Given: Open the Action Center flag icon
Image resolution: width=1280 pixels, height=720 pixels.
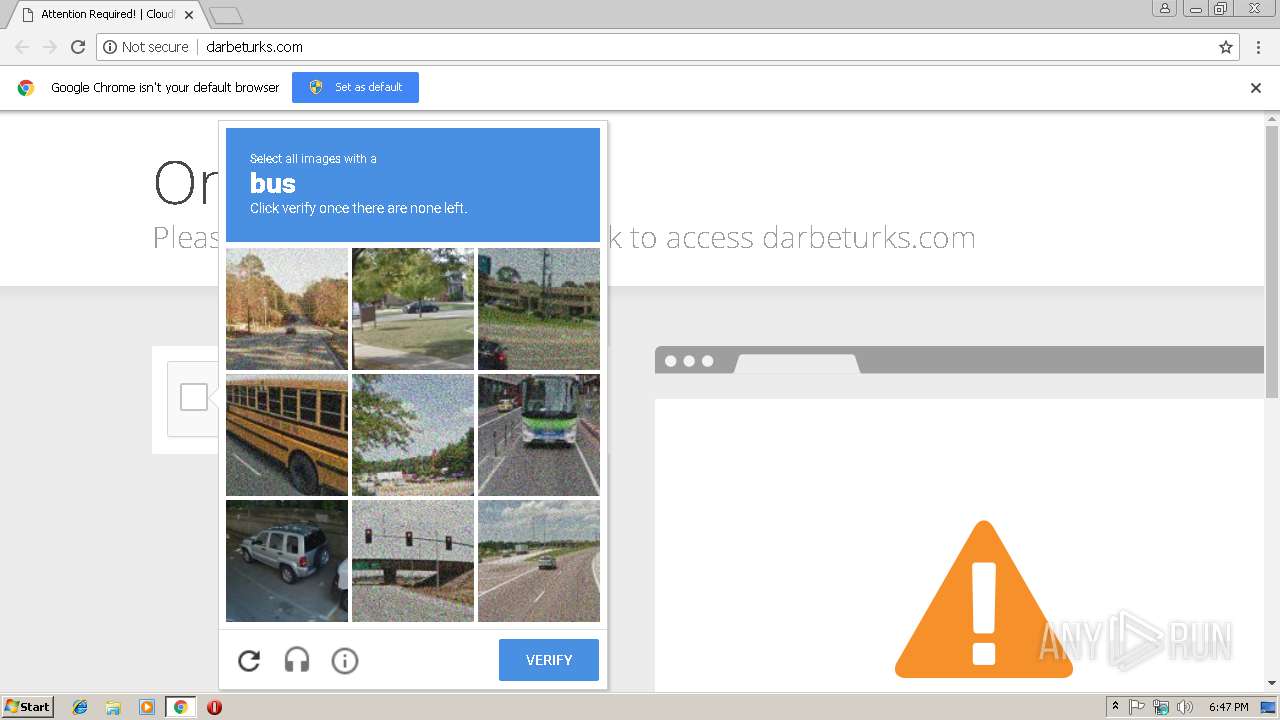Looking at the screenshot, I should point(1137,707).
